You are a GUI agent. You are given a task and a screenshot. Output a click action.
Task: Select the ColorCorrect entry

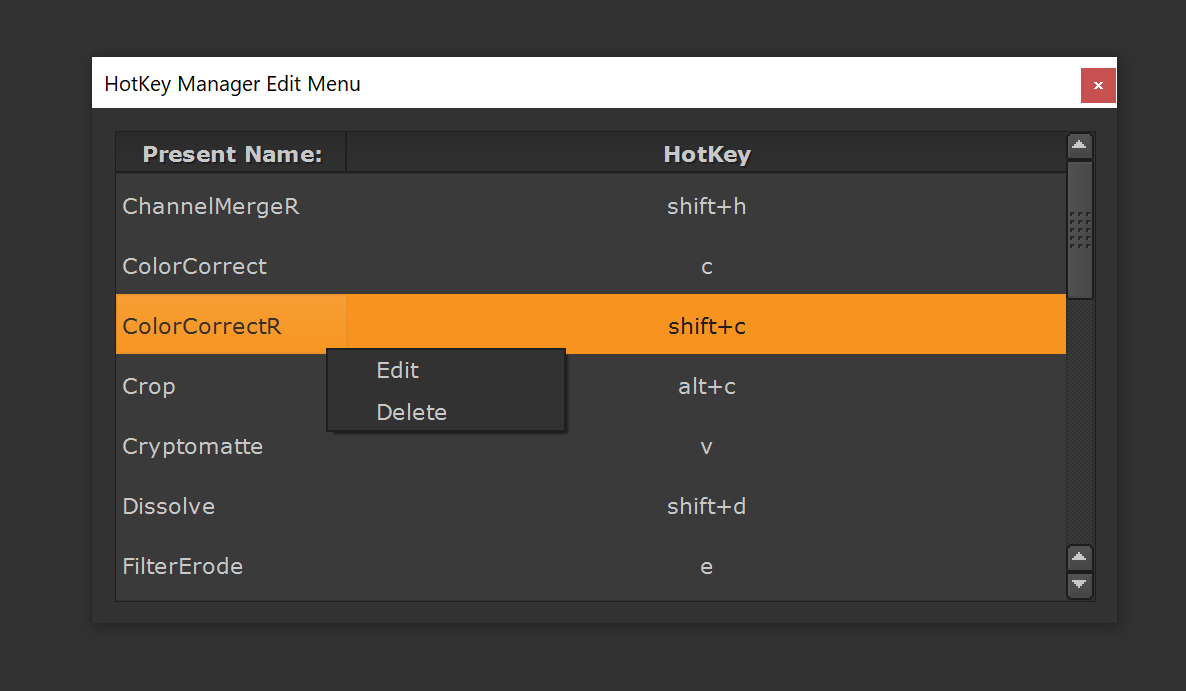tap(194, 266)
